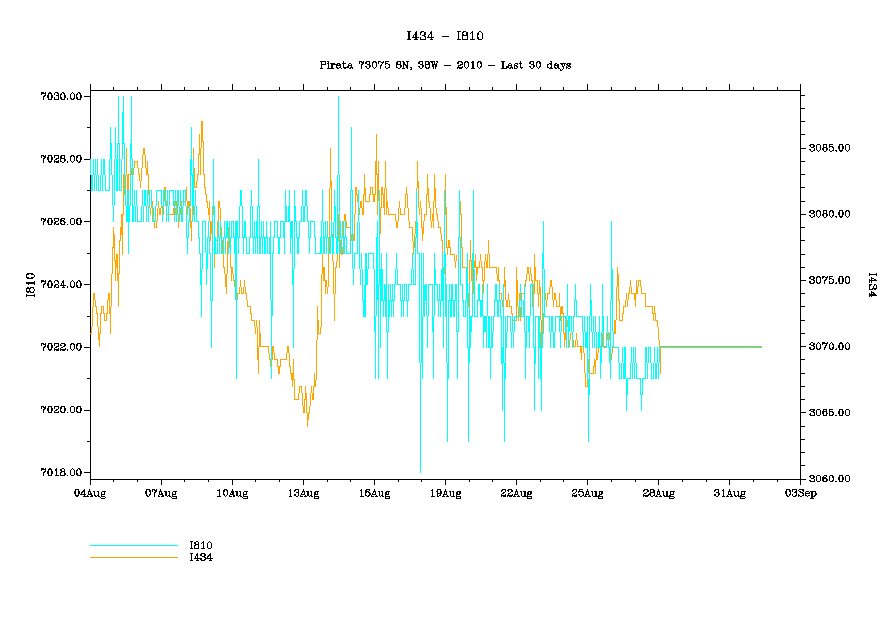This screenshot has width=891, height=630.
Task: Click the flat orange line after 28Aug
Action: point(710,347)
